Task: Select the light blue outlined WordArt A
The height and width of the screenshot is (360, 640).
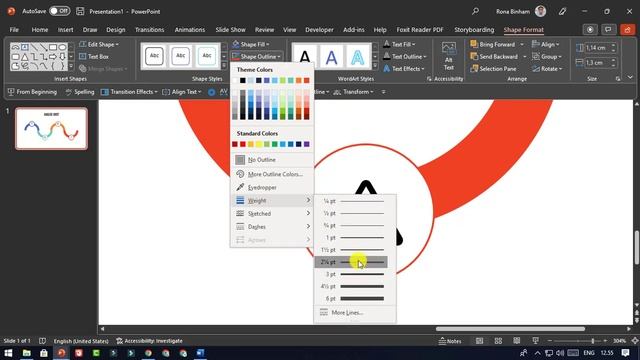Action: pos(358,56)
